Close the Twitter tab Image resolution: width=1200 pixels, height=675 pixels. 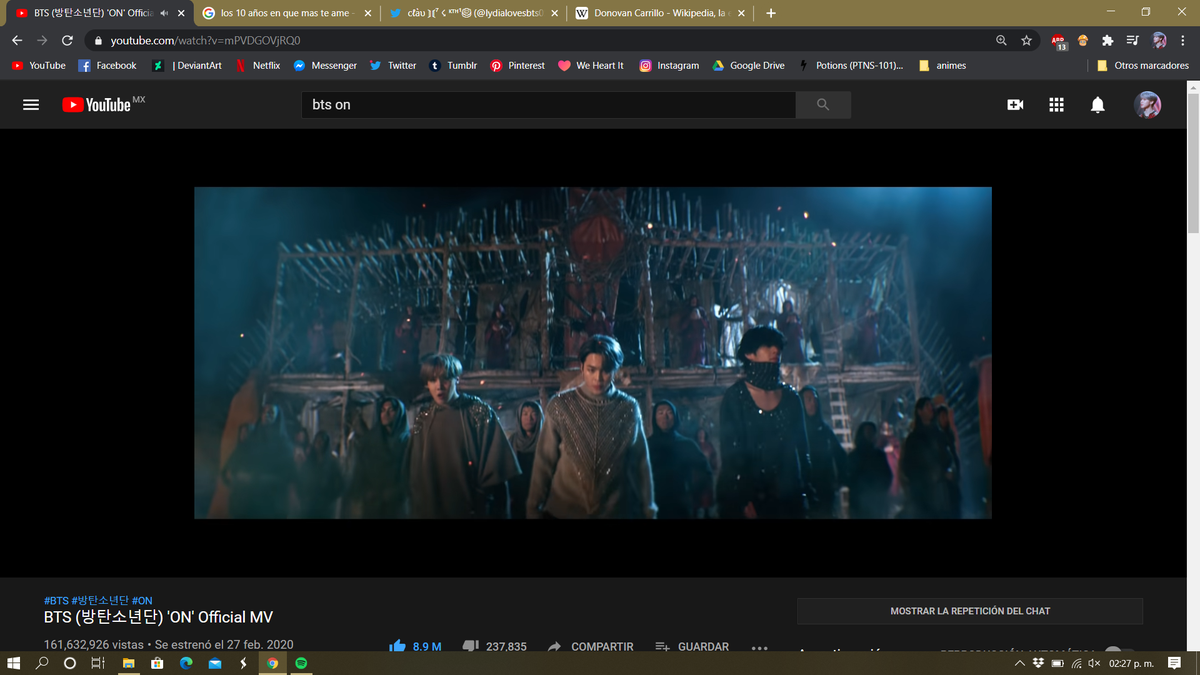(554, 13)
